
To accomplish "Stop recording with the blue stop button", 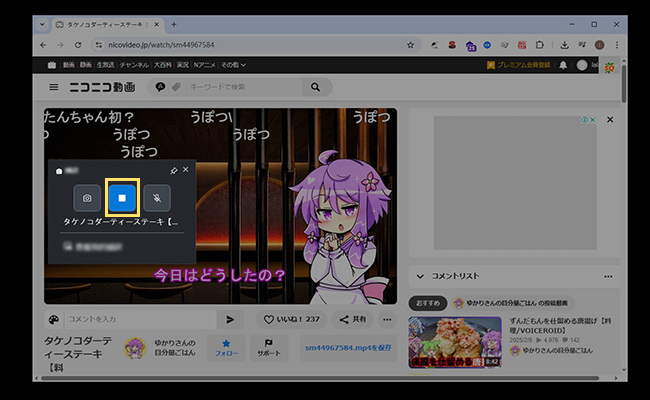I will (x=122, y=198).
